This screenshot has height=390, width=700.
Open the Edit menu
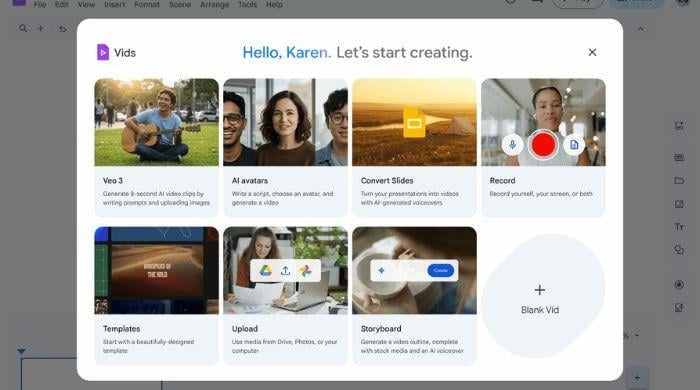point(62,4)
